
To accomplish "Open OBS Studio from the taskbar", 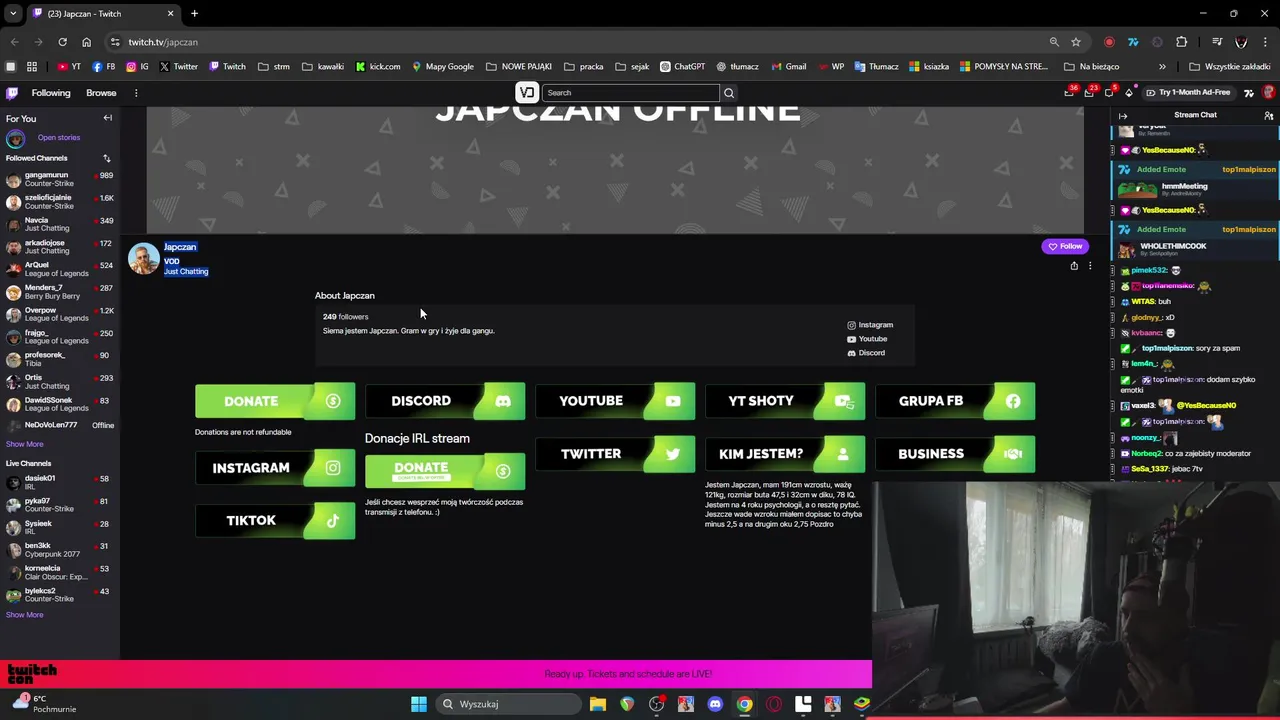I will (x=657, y=704).
